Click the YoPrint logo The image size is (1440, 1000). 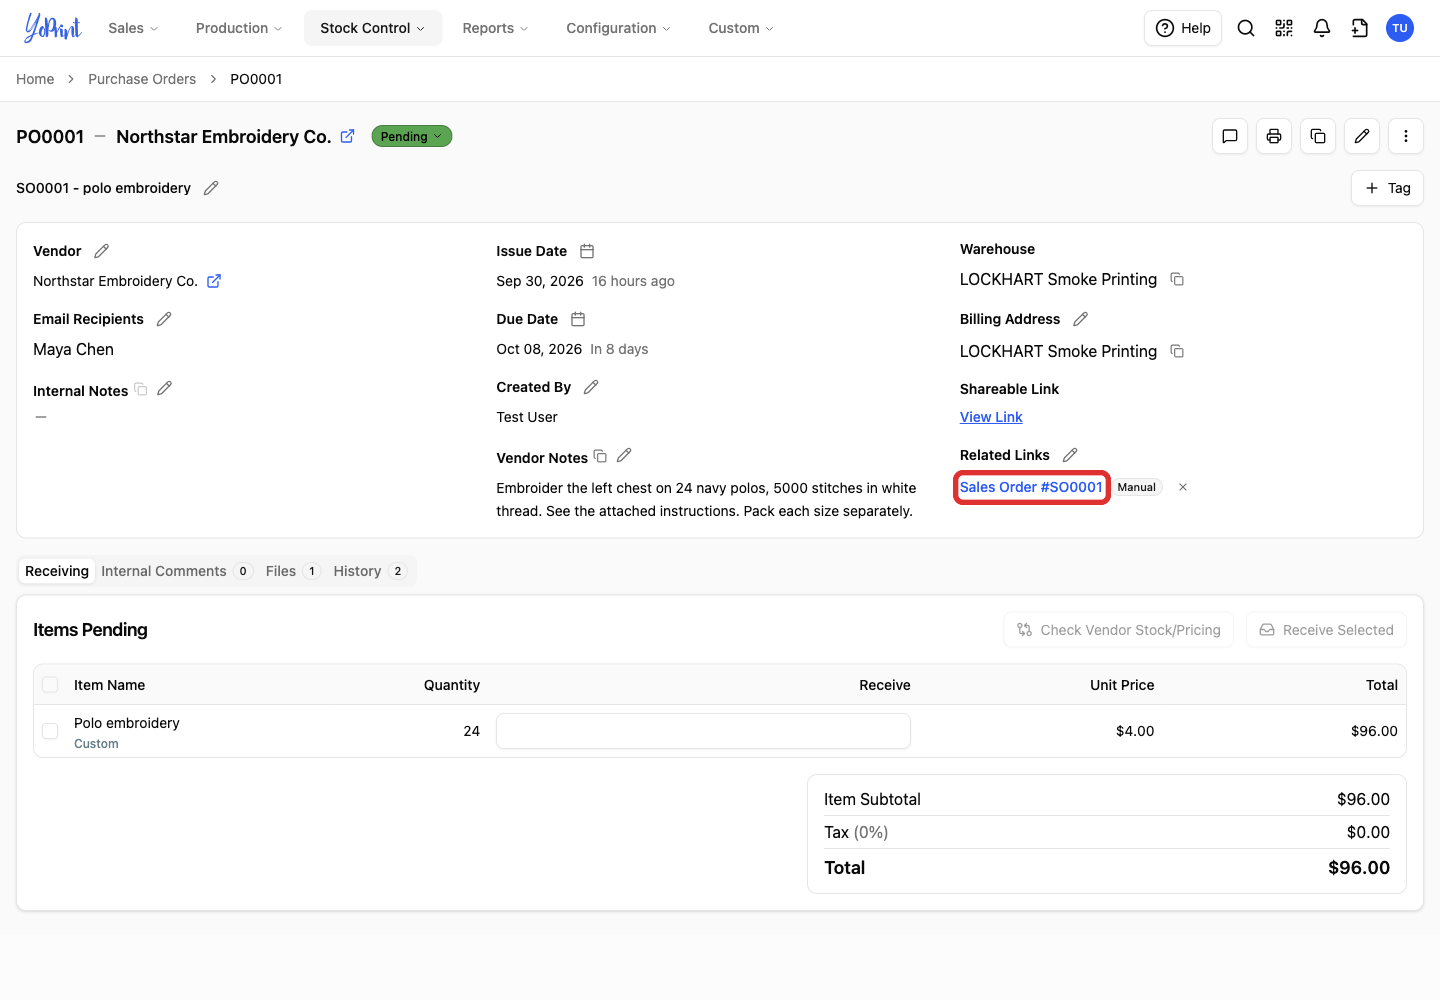coord(53,28)
